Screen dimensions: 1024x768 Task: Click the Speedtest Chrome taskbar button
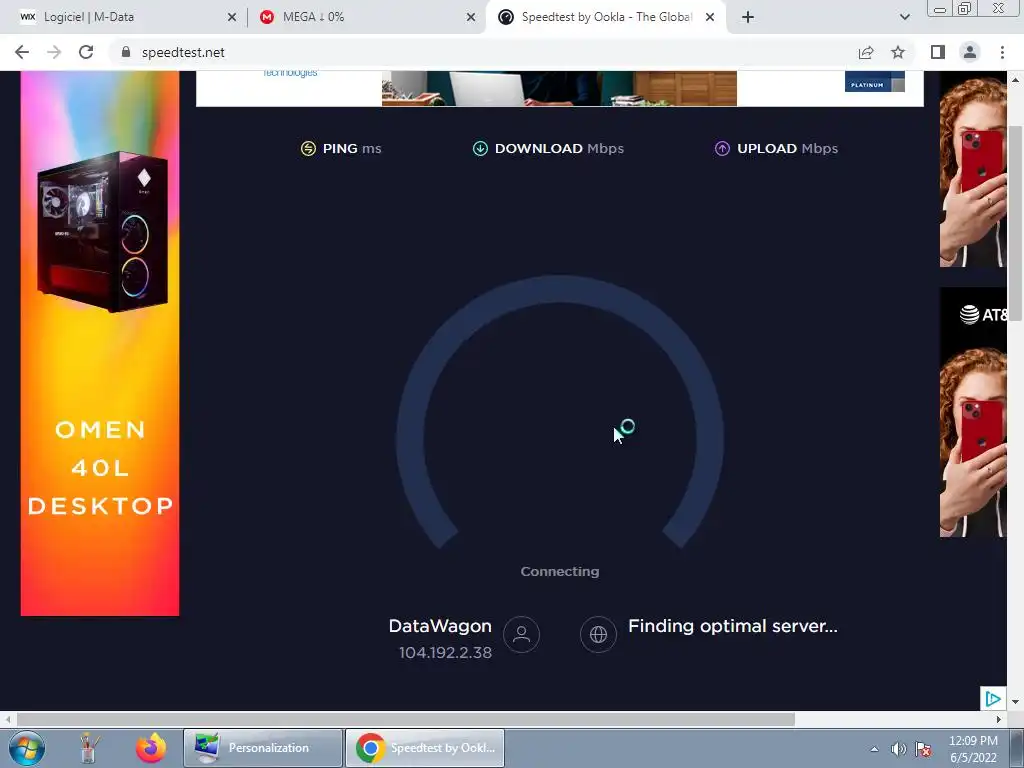[x=425, y=748]
